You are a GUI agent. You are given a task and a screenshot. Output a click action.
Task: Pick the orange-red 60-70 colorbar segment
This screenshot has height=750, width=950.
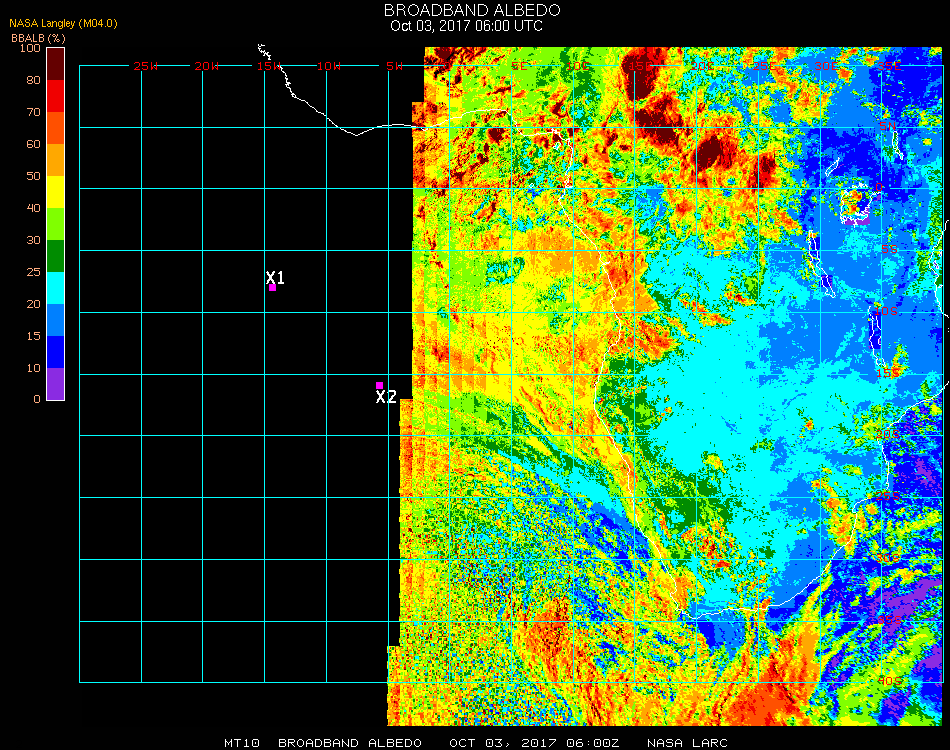click(56, 128)
